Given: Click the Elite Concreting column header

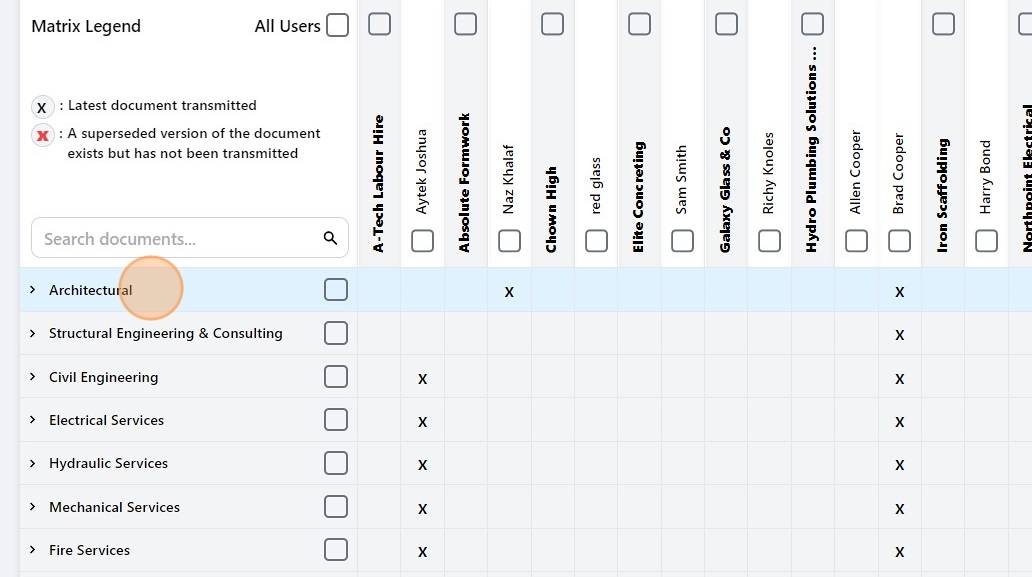Looking at the screenshot, I should coord(639,196).
